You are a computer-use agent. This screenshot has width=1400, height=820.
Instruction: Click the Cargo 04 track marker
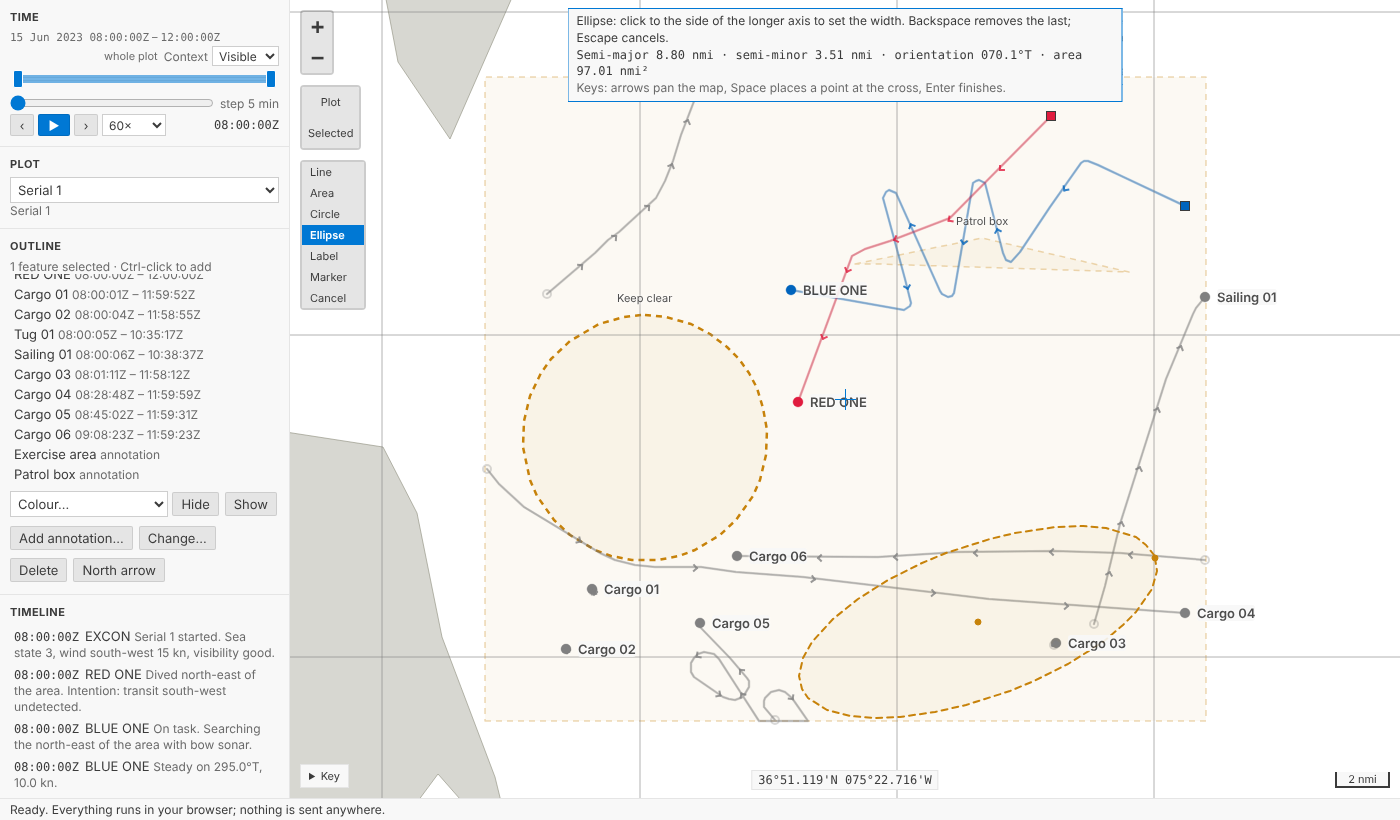click(1185, 613)
